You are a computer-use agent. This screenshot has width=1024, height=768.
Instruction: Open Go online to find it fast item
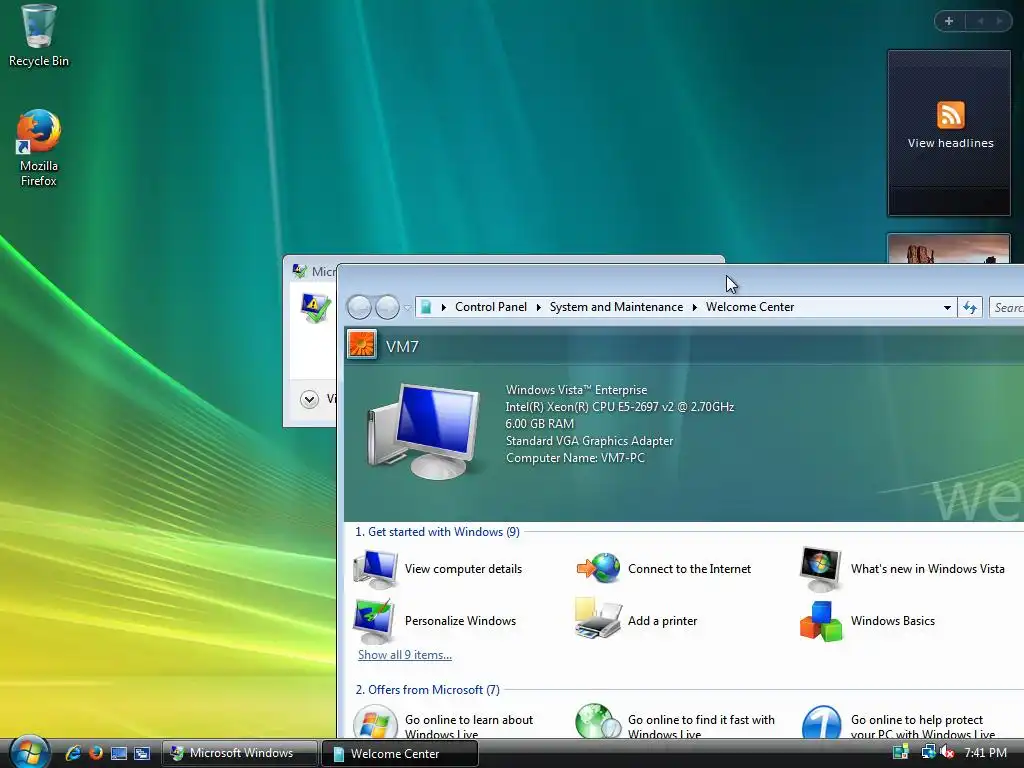(x=676, y=722)
